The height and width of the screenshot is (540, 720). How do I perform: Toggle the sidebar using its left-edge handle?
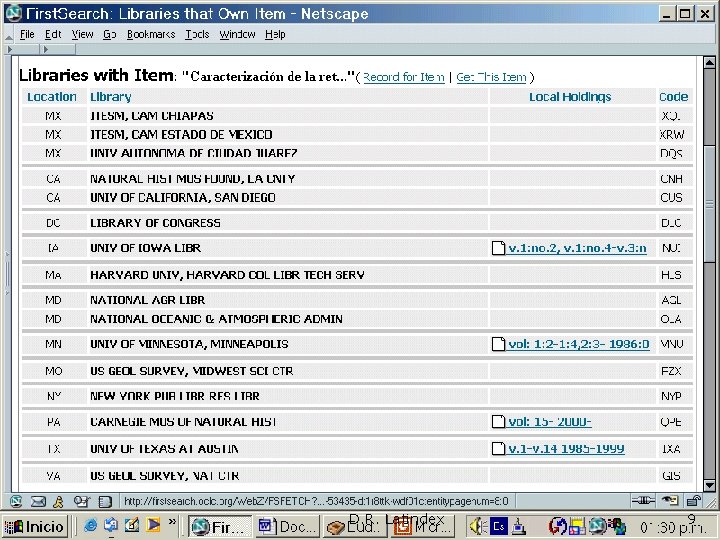coord(7,273)
